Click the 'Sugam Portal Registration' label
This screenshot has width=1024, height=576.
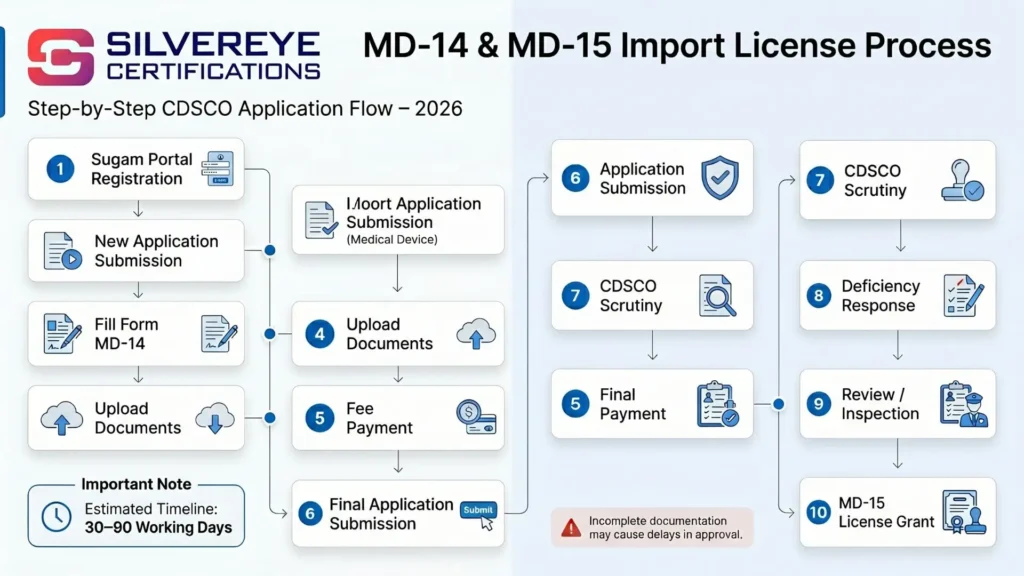pos(142,169)
